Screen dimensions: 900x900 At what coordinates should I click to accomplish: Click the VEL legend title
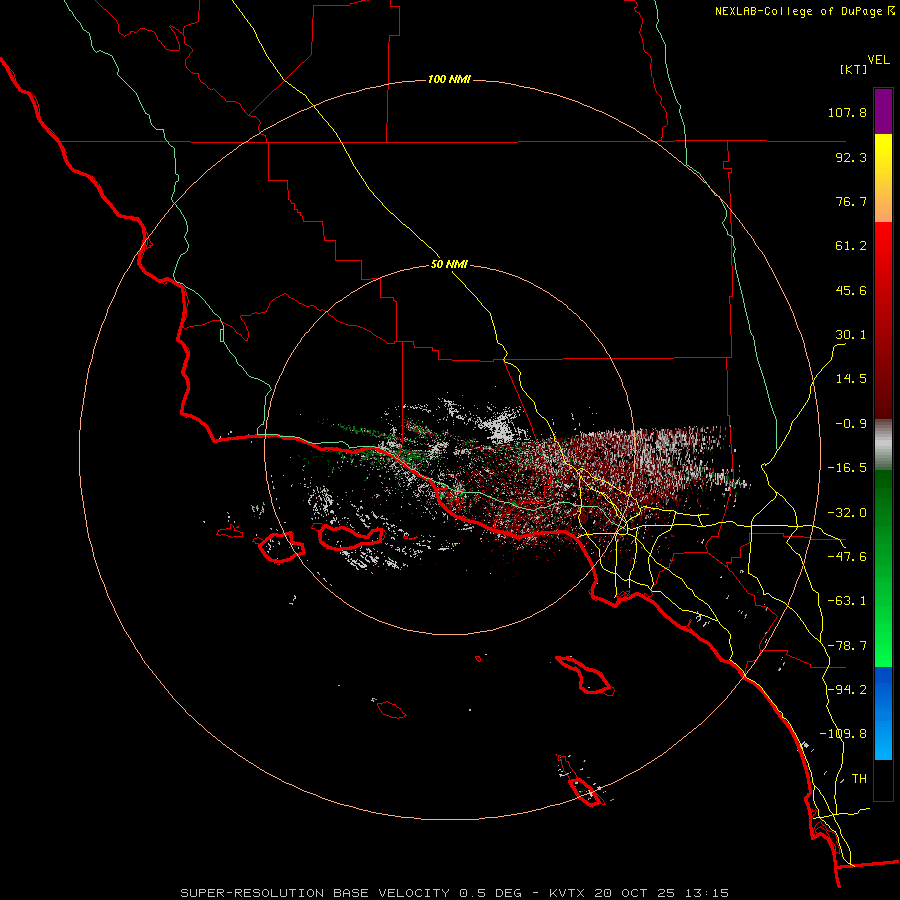coord(878,60)
